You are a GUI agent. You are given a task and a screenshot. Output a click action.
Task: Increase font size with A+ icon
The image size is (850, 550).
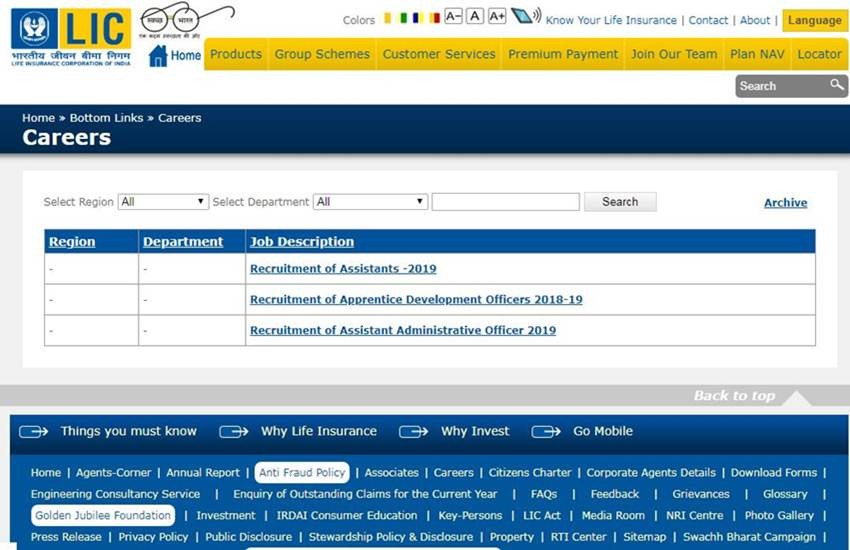point(497,16)
